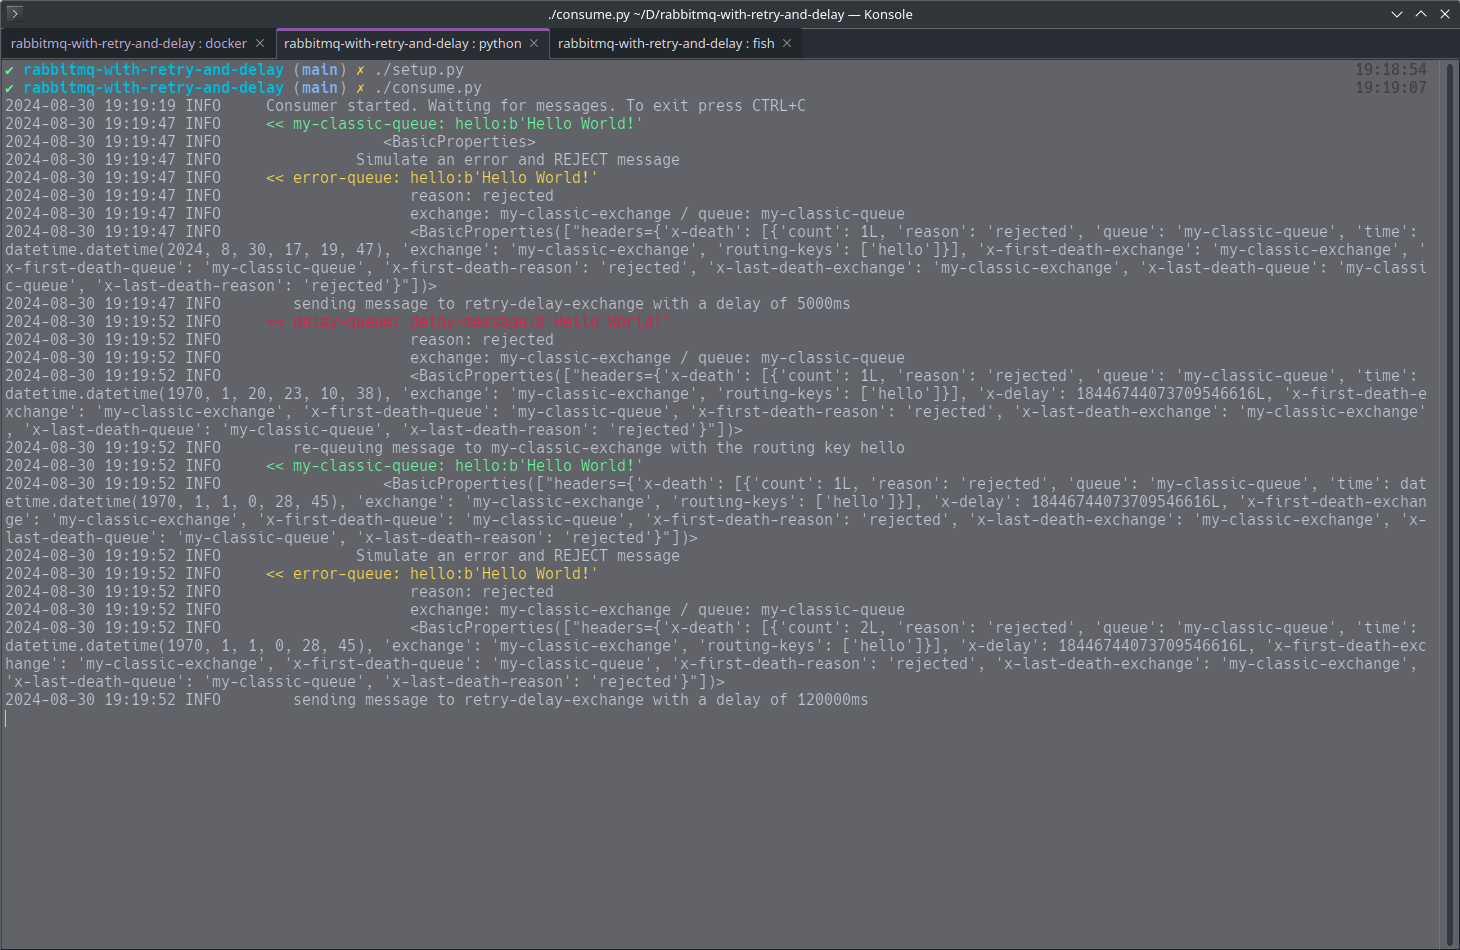
Task: Minimize the Konsole window
Action: tap(1397, 14)
